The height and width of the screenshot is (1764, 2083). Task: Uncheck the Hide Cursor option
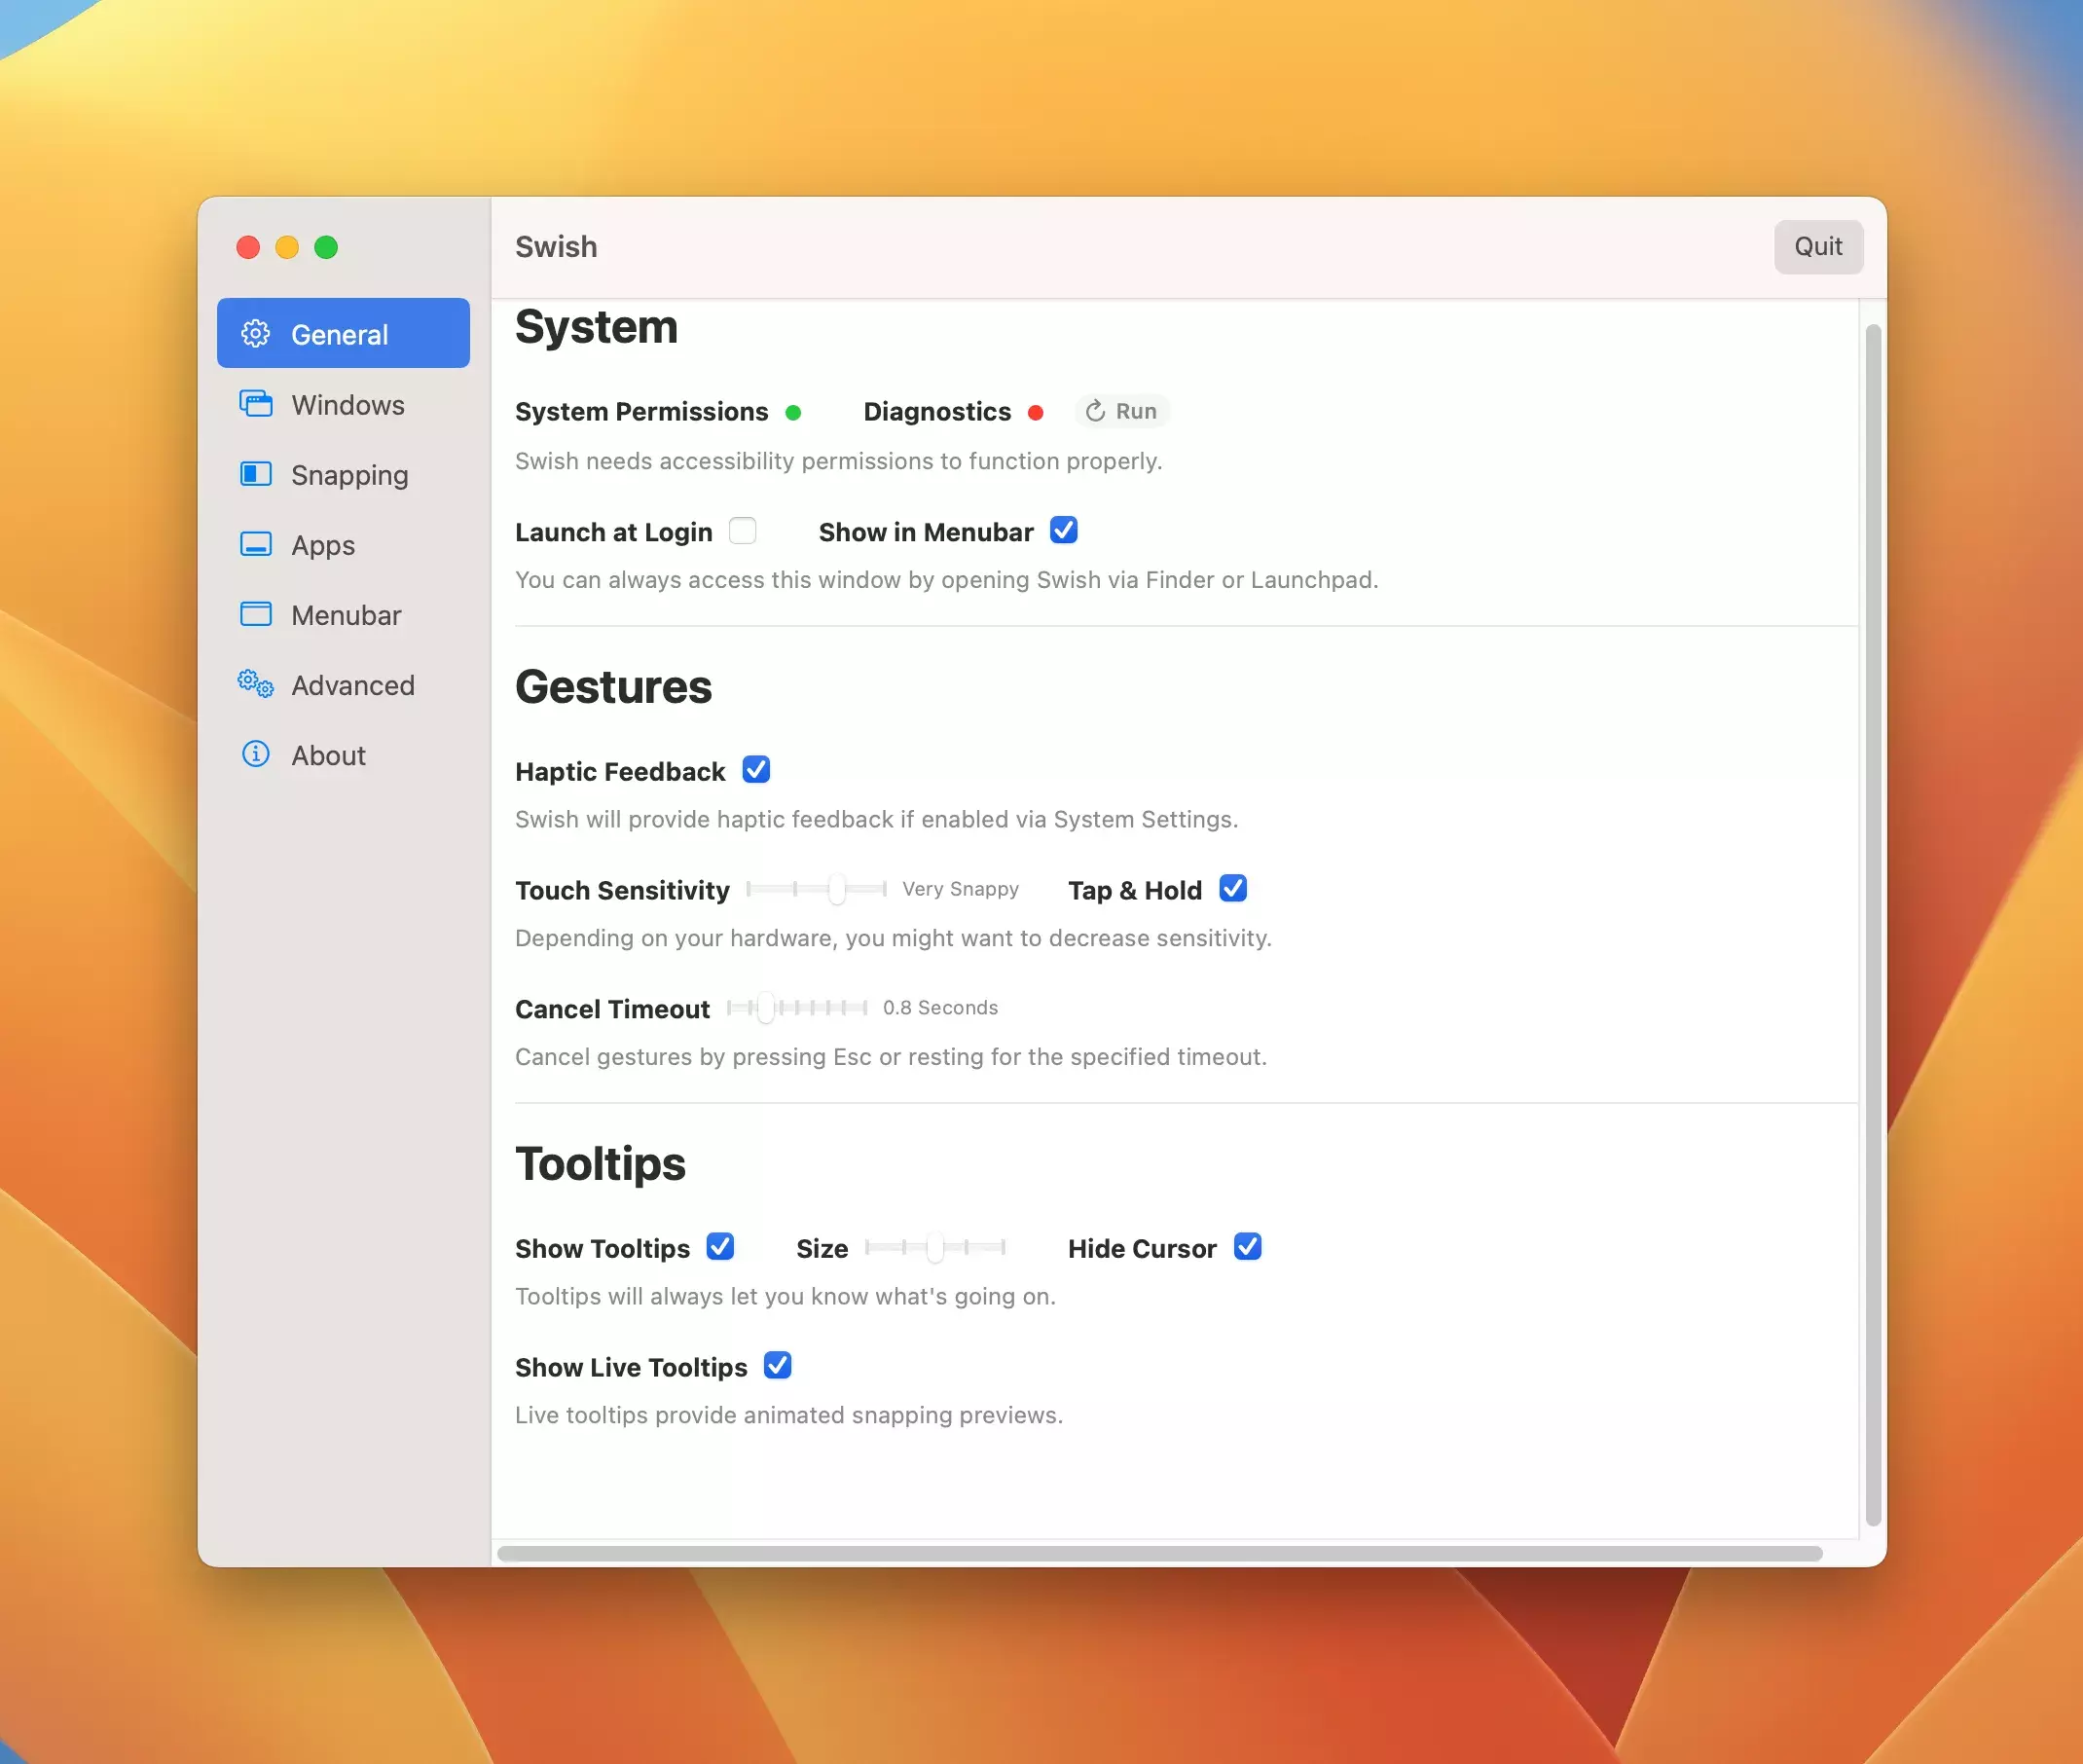click(1247, 1247)
